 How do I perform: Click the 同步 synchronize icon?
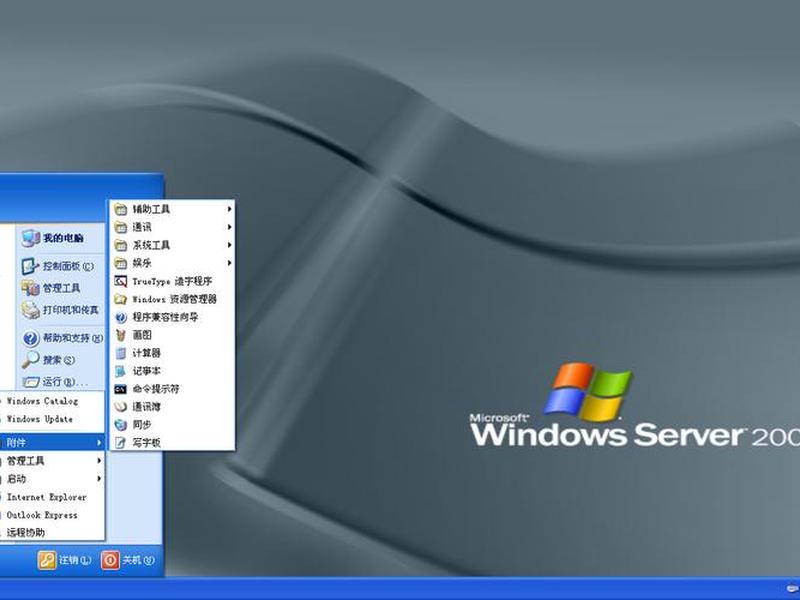tap(120, 425)
